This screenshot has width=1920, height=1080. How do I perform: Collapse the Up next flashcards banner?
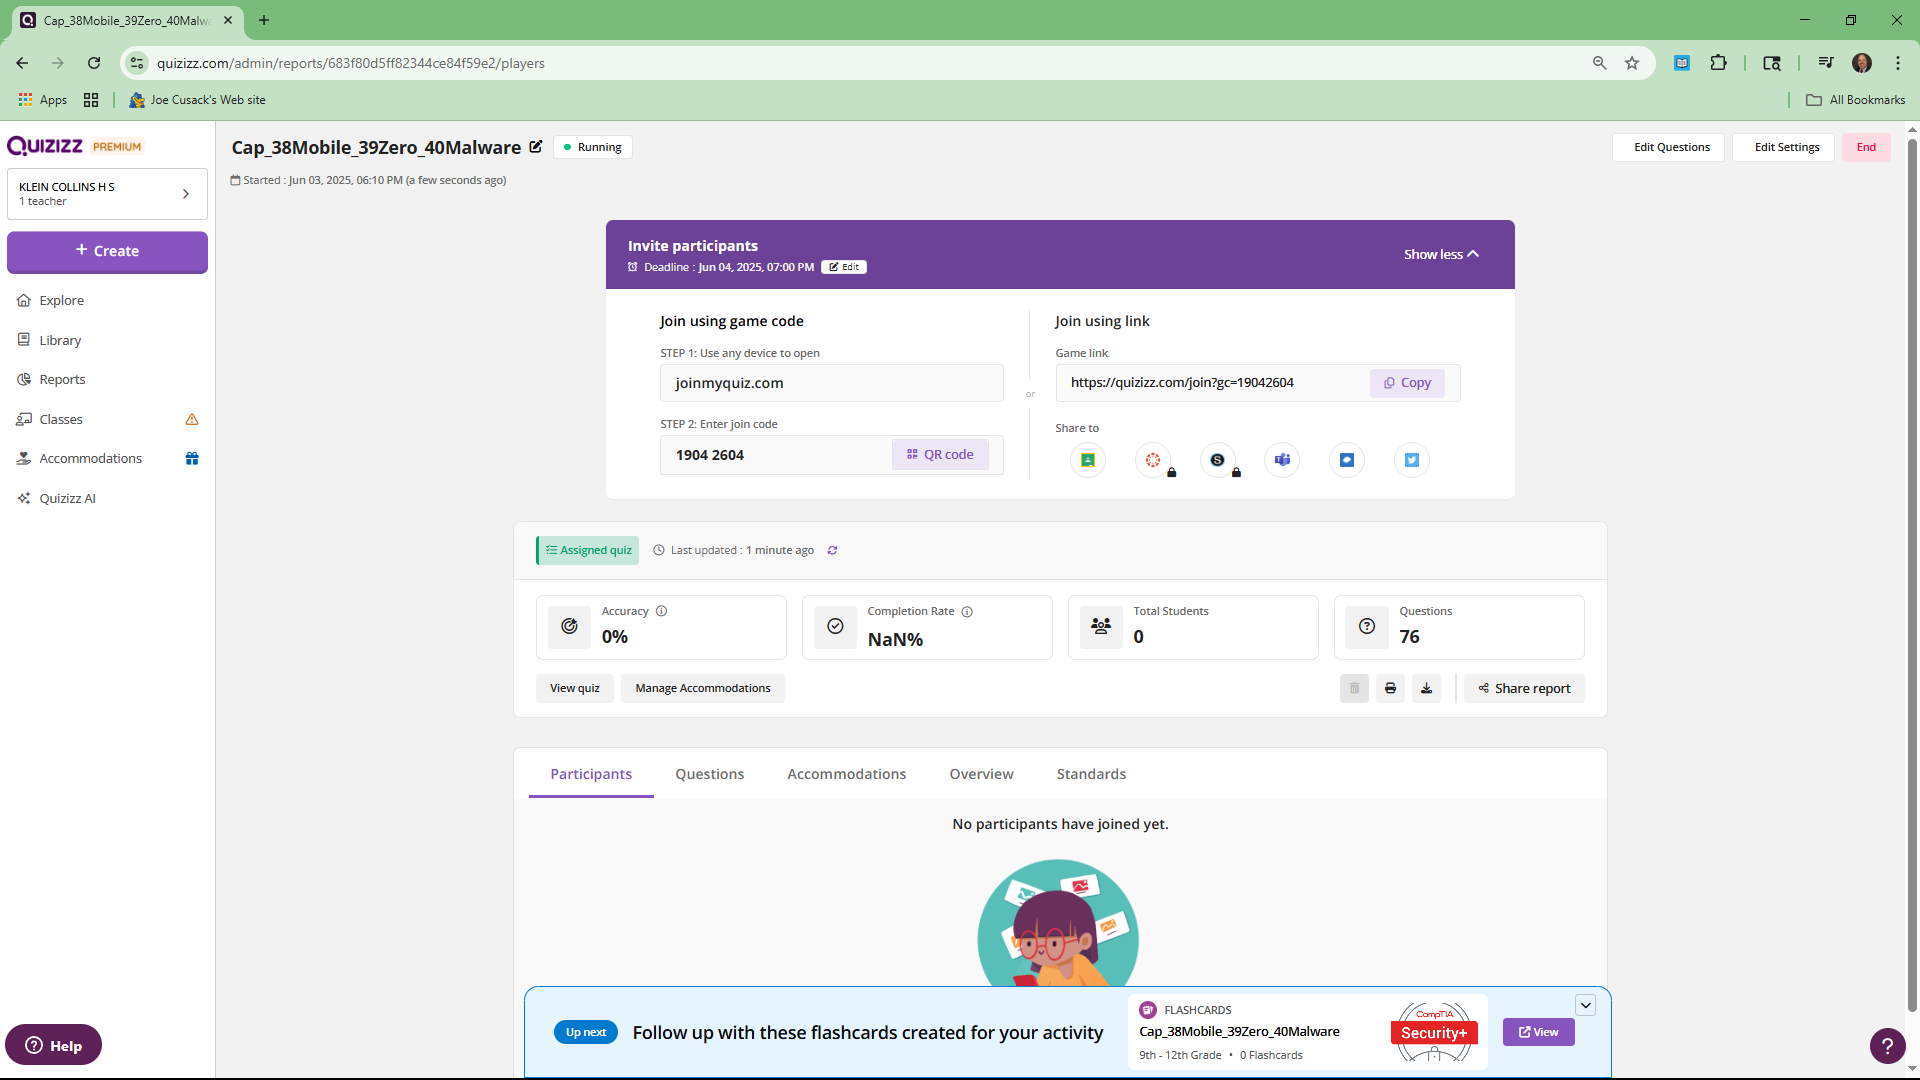click(1585, 1005)
